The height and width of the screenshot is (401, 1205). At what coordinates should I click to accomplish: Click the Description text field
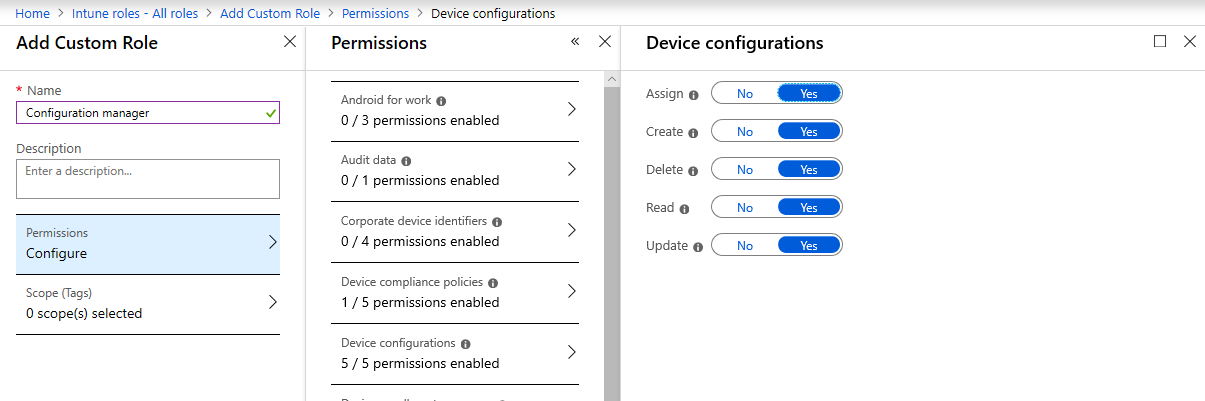(x=148, y=179)
